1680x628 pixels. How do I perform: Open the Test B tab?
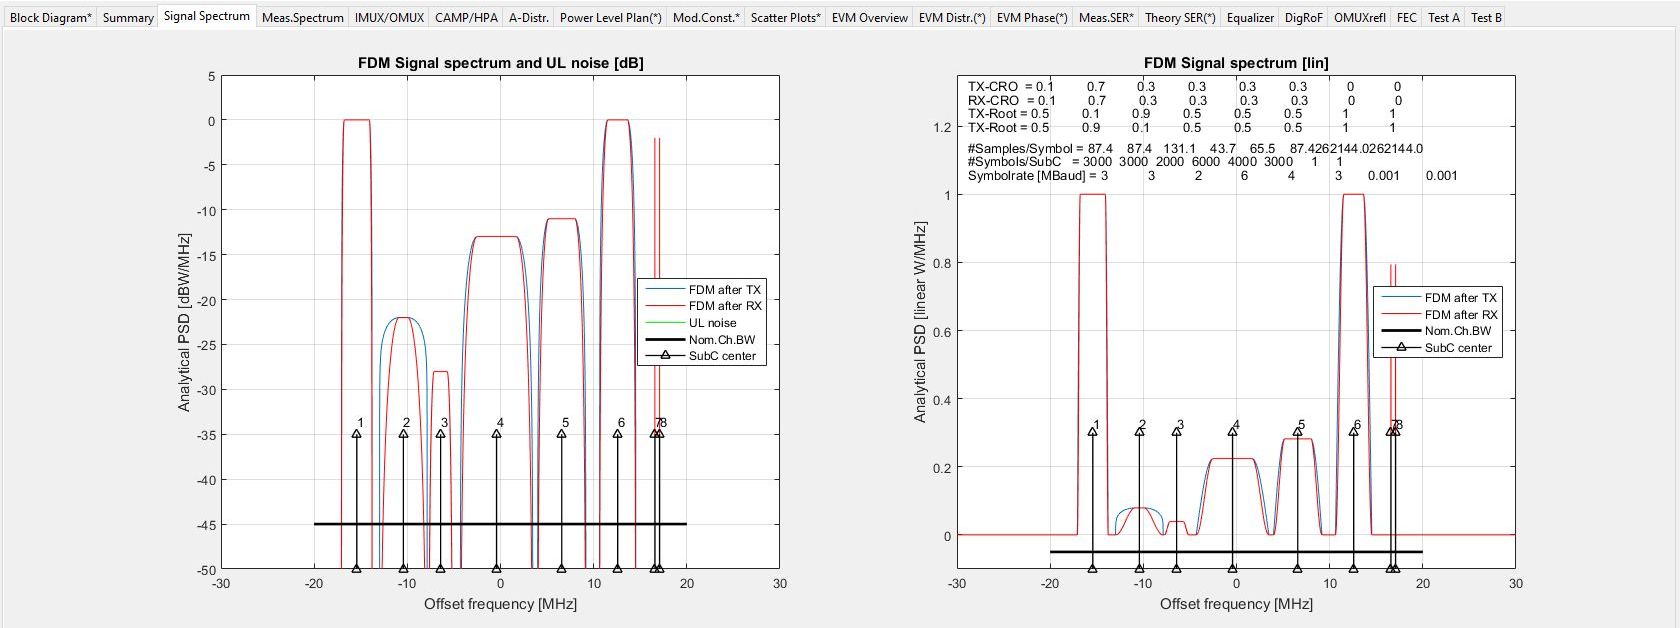tap(1486, 18)
